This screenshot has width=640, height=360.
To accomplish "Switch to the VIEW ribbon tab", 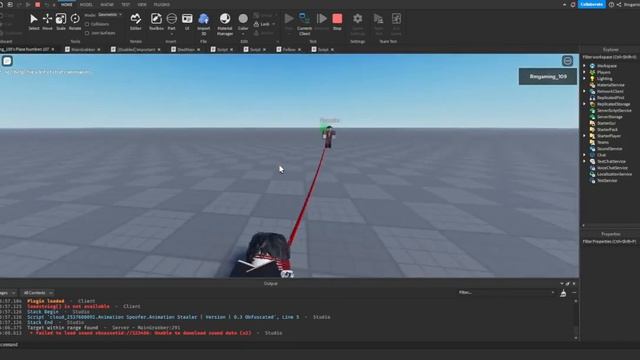I will tap(142, 4).
